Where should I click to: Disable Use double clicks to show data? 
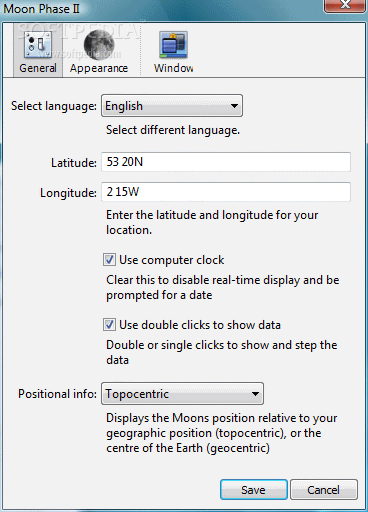point(109,325)
